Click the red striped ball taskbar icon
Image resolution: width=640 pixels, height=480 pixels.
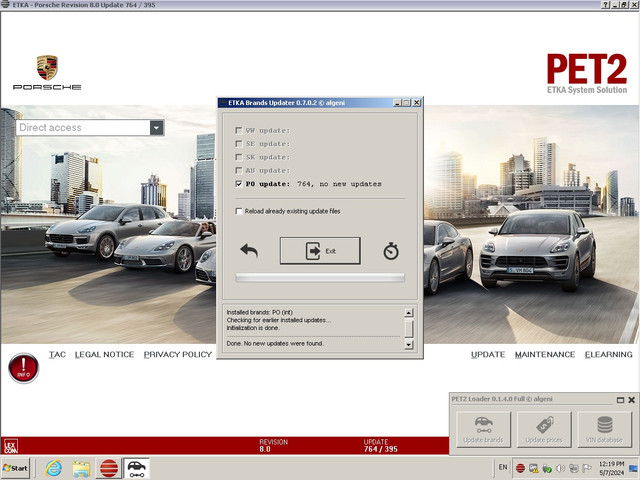pyautogui.click(x=109, y=468)
